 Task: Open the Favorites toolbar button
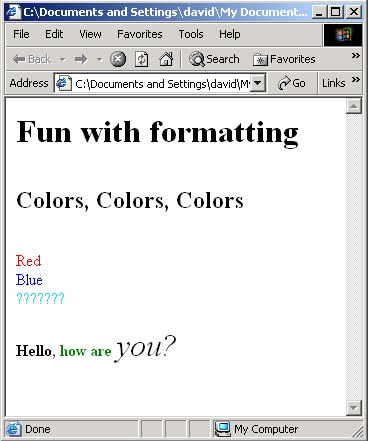(x=284, y=59)
